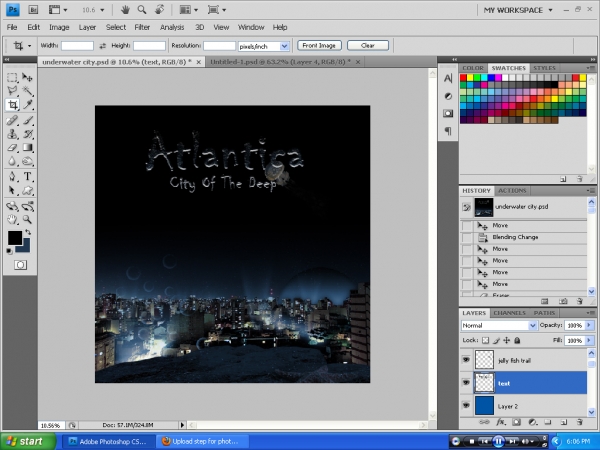Select the Crop tool in toolbox

pos(12,104)
